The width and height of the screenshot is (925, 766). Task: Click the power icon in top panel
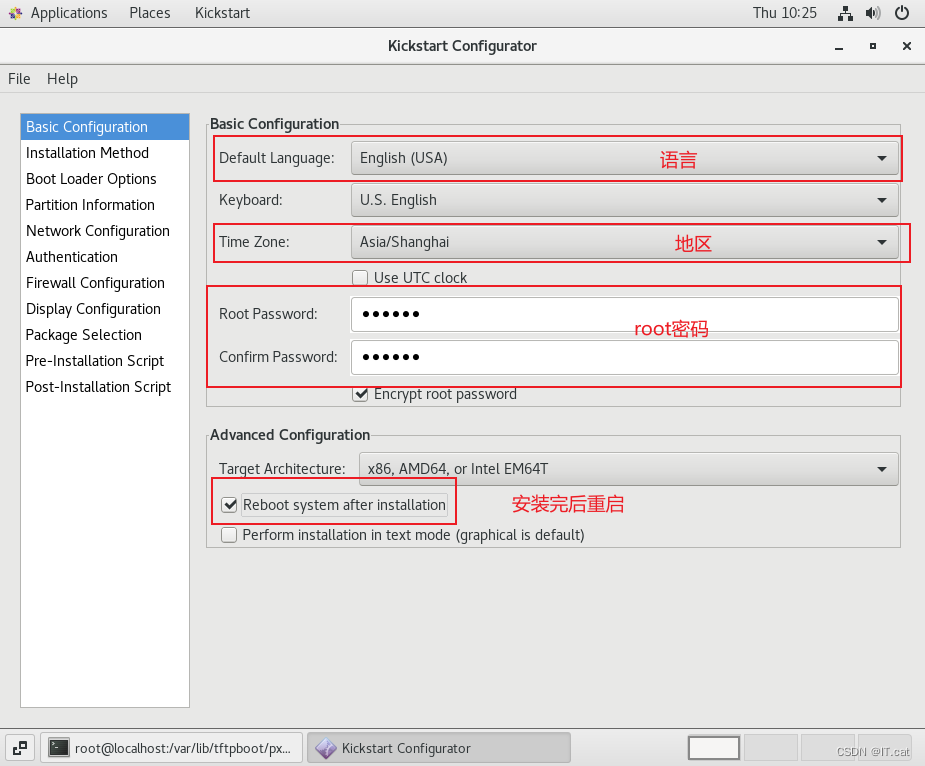[x=902, y=13]
